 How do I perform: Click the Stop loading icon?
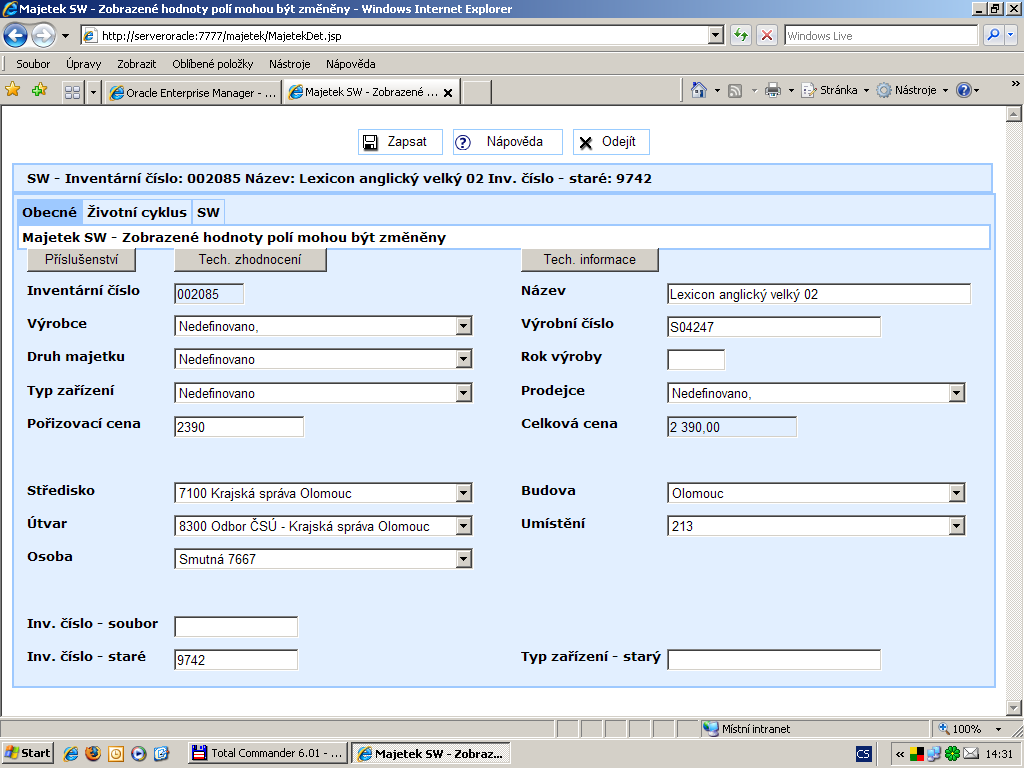click(767, 35)
